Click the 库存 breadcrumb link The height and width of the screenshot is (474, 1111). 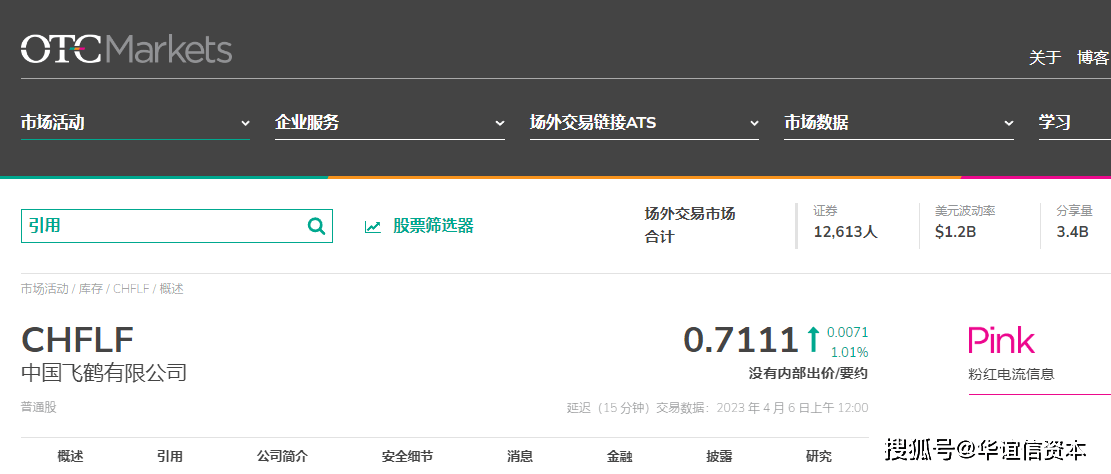coord(91,289)
